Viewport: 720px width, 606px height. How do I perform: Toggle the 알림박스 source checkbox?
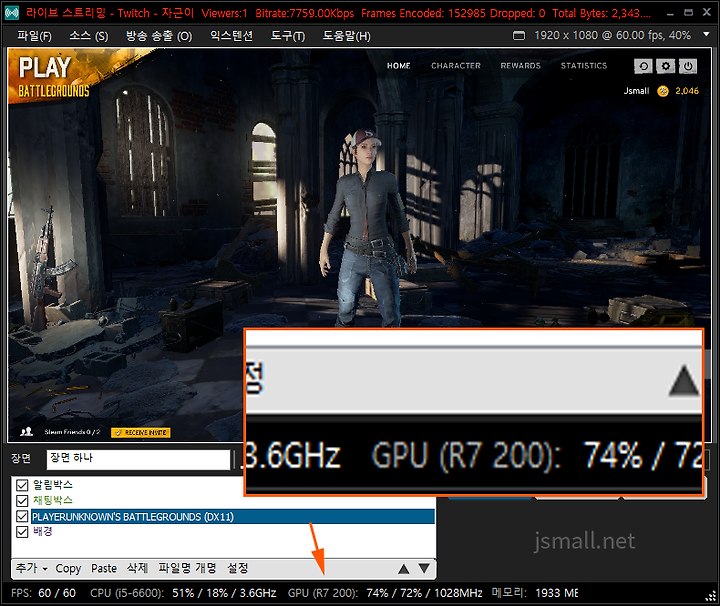[x=22, y=485]
